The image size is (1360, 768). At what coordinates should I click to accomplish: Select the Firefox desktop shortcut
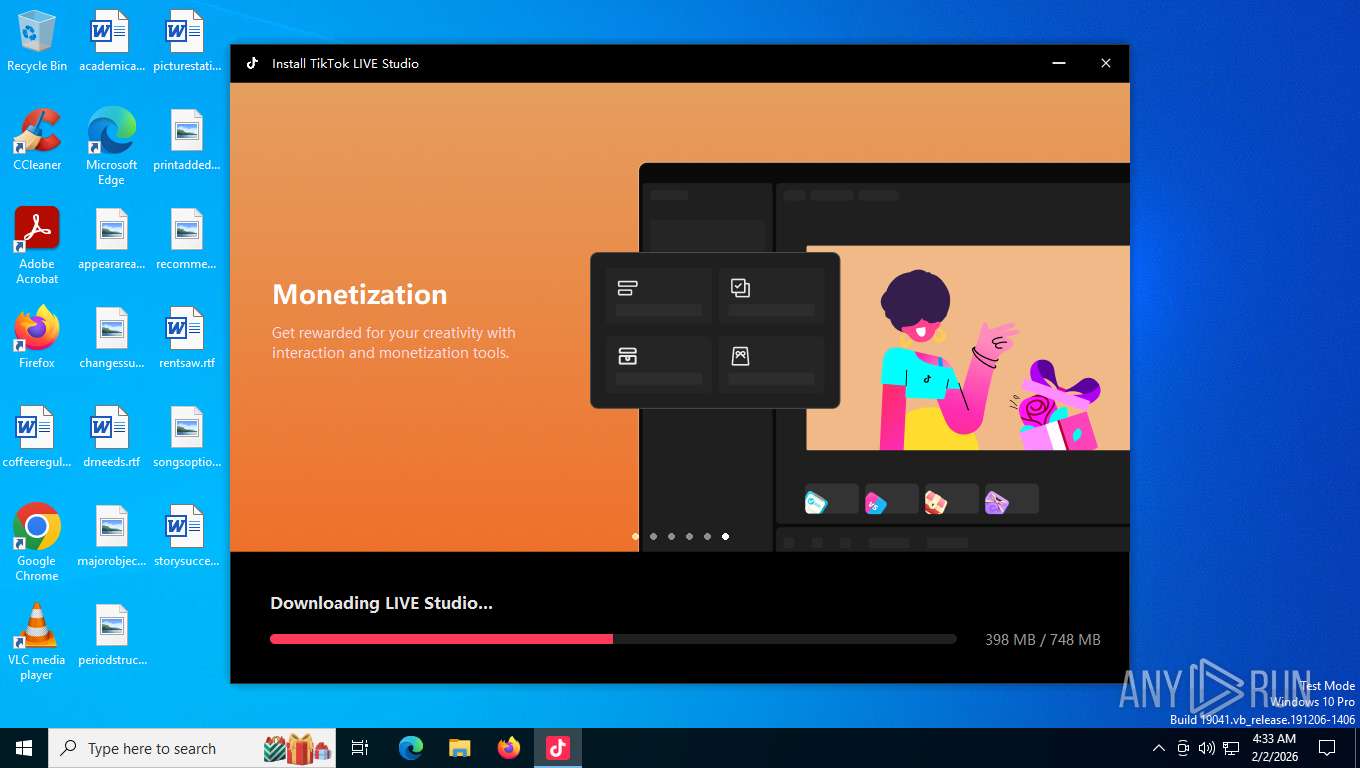pos(37,338)
